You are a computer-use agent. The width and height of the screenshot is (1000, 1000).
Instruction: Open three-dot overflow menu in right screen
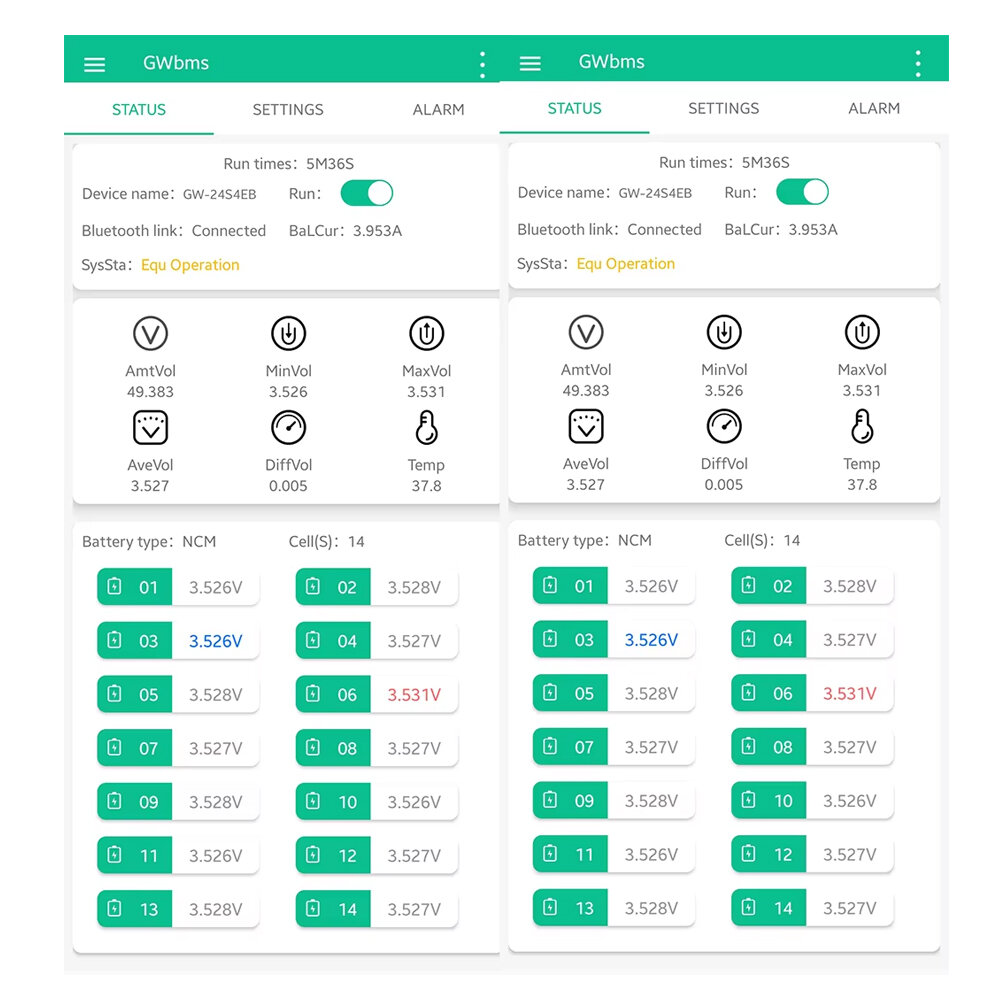(918, 64)
